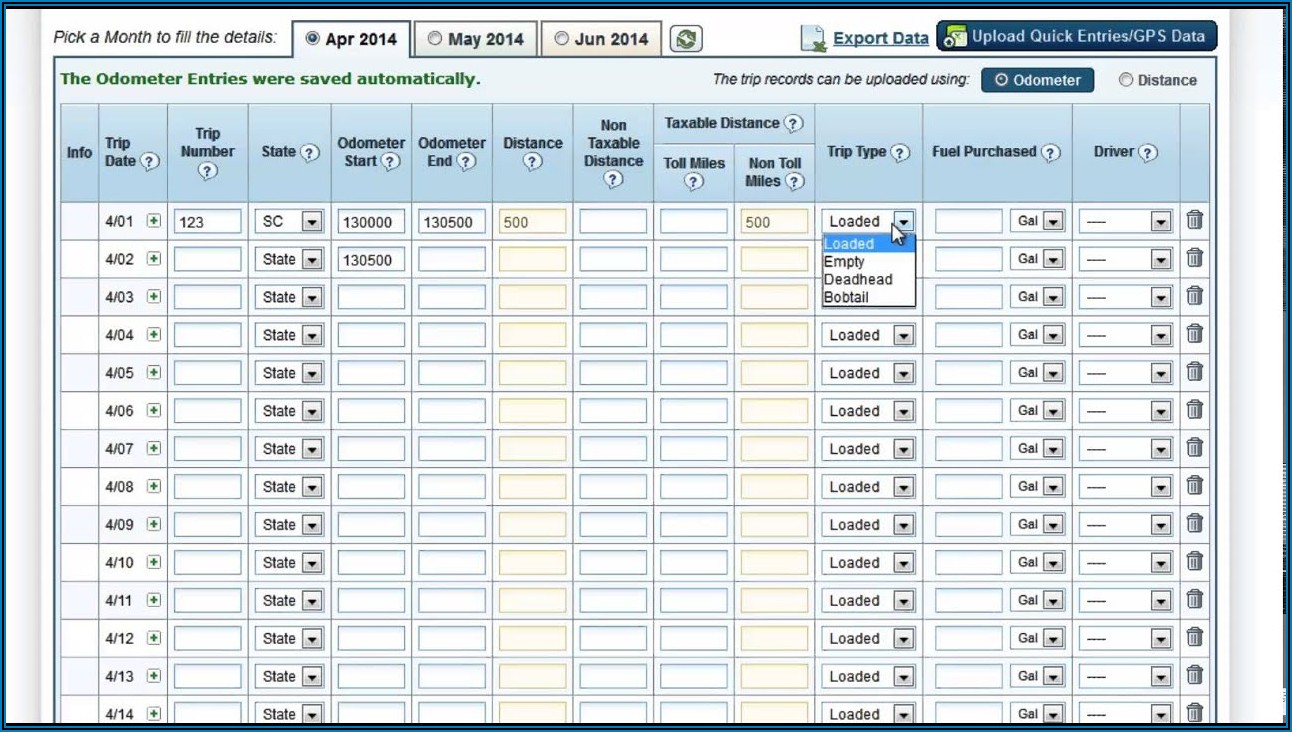The height and width of the screenshot is (732, 1292).
Task: Click trash icon for the 4/07 row
Action: click(1194, 448)
